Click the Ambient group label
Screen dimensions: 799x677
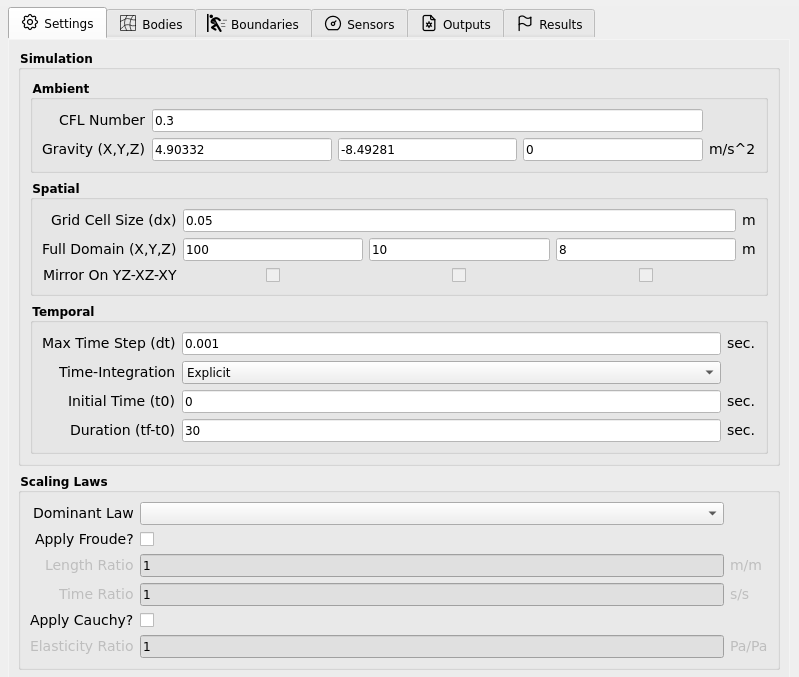tap(61, 89)
